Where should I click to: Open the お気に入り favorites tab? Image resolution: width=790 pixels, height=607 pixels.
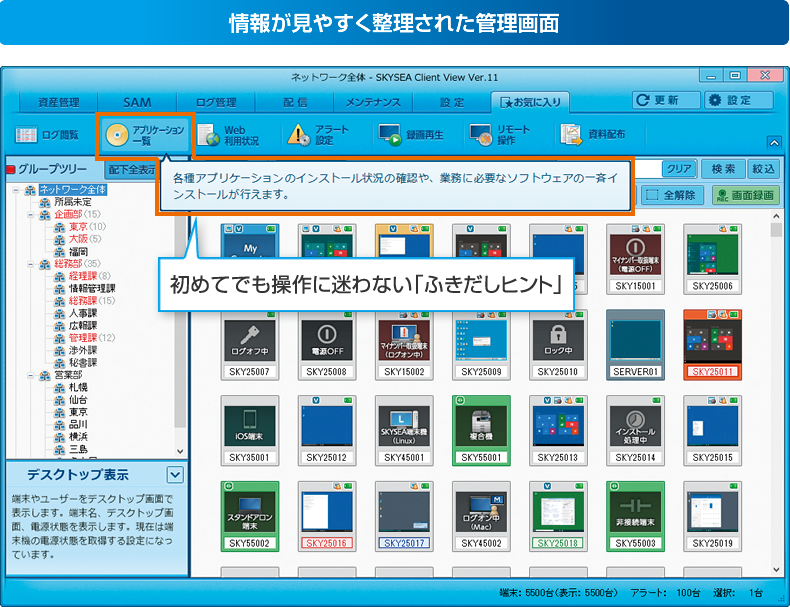click(x=531, y=102)
